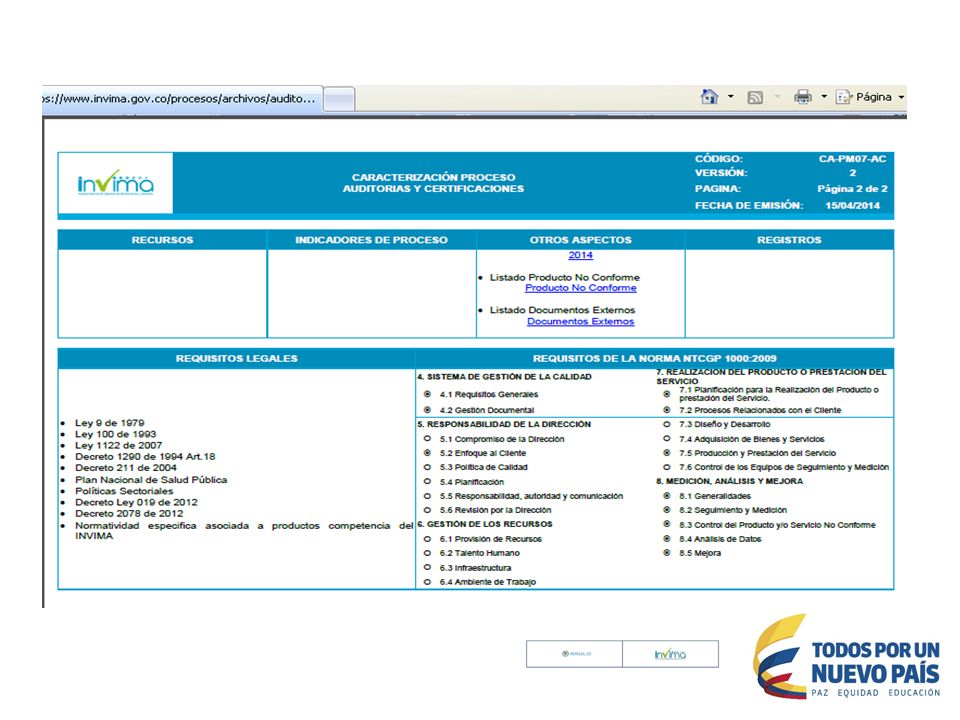Click the REQUISITOS LEGALES header
Viewport: 960px width, 720px height.
(236, 358)
